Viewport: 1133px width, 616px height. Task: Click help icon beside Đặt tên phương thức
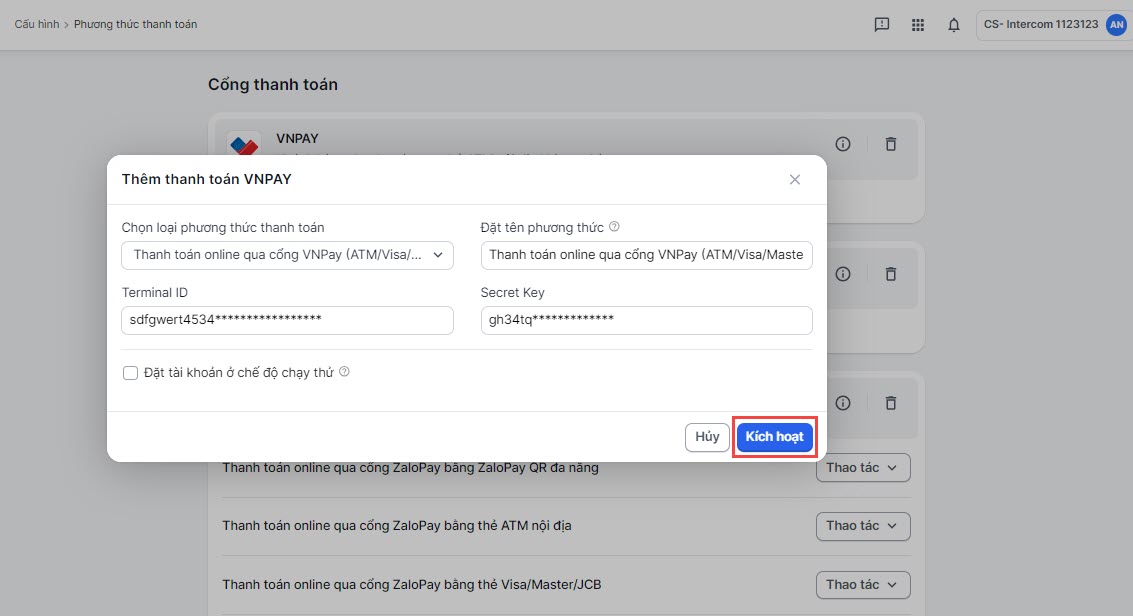pyautogui.click(x=614, y=227)
